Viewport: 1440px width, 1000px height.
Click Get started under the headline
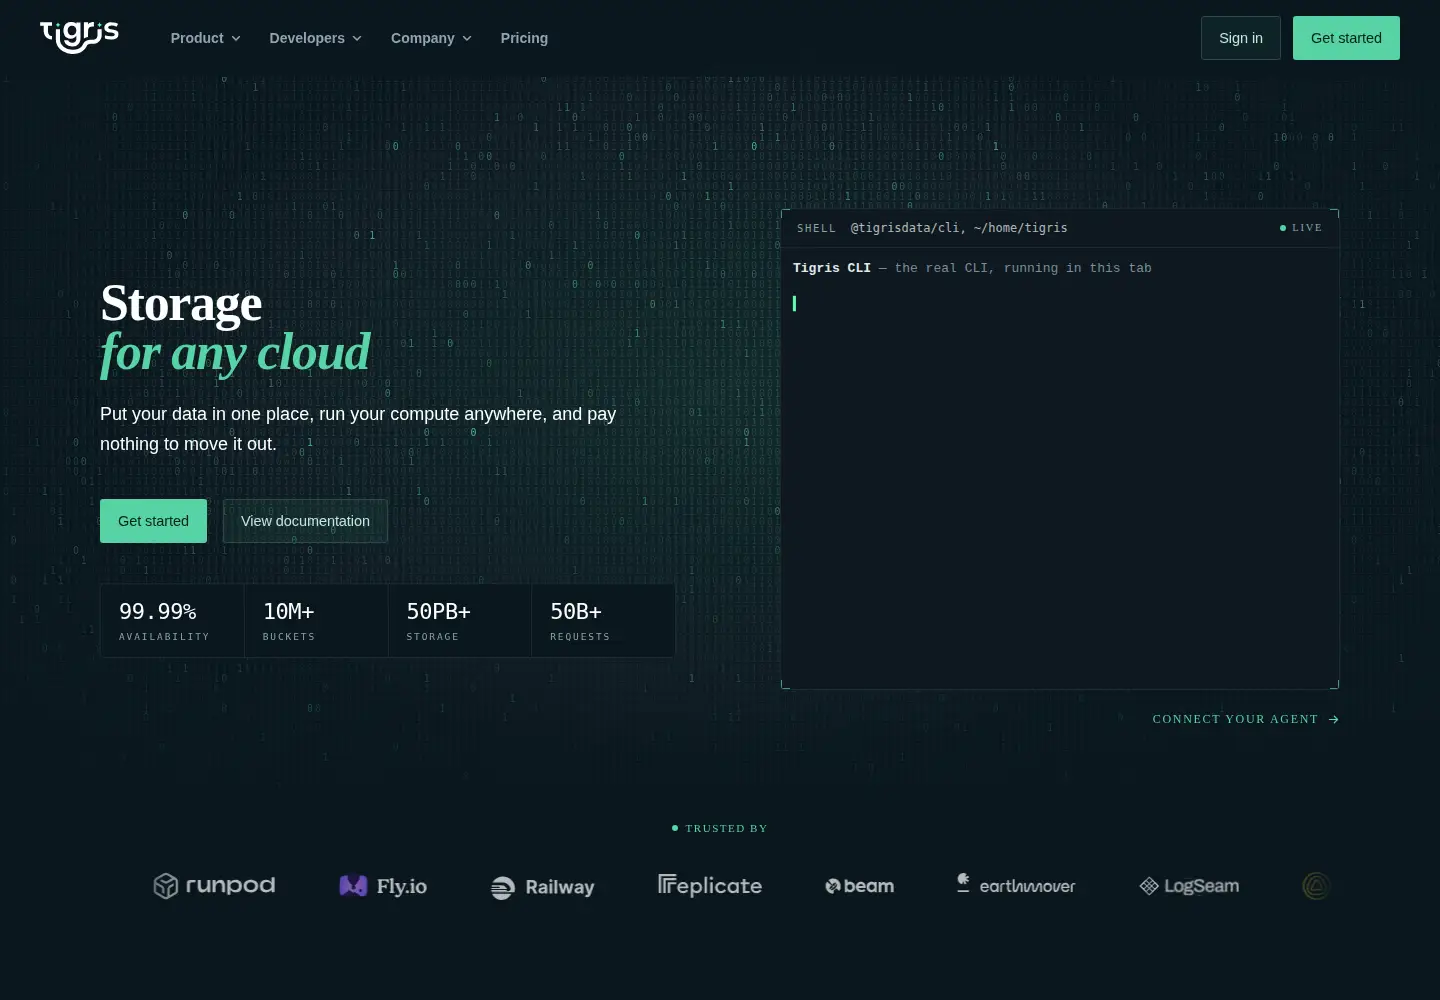[x=153, y=521]
